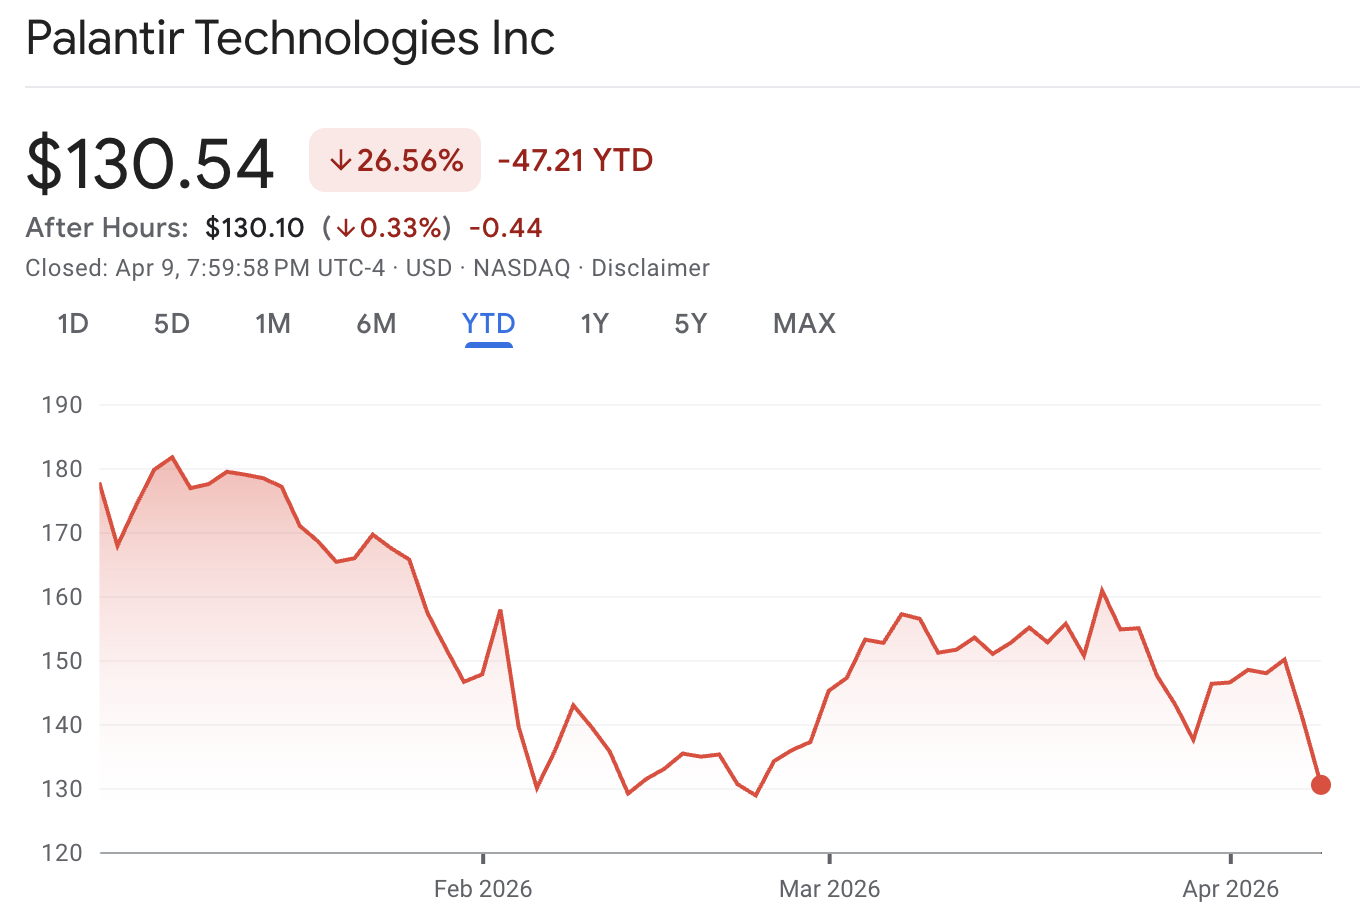Click the After Hours price of $130.10
The width and height of the screenshot is (1360, 920).
(x=255, y=228)
